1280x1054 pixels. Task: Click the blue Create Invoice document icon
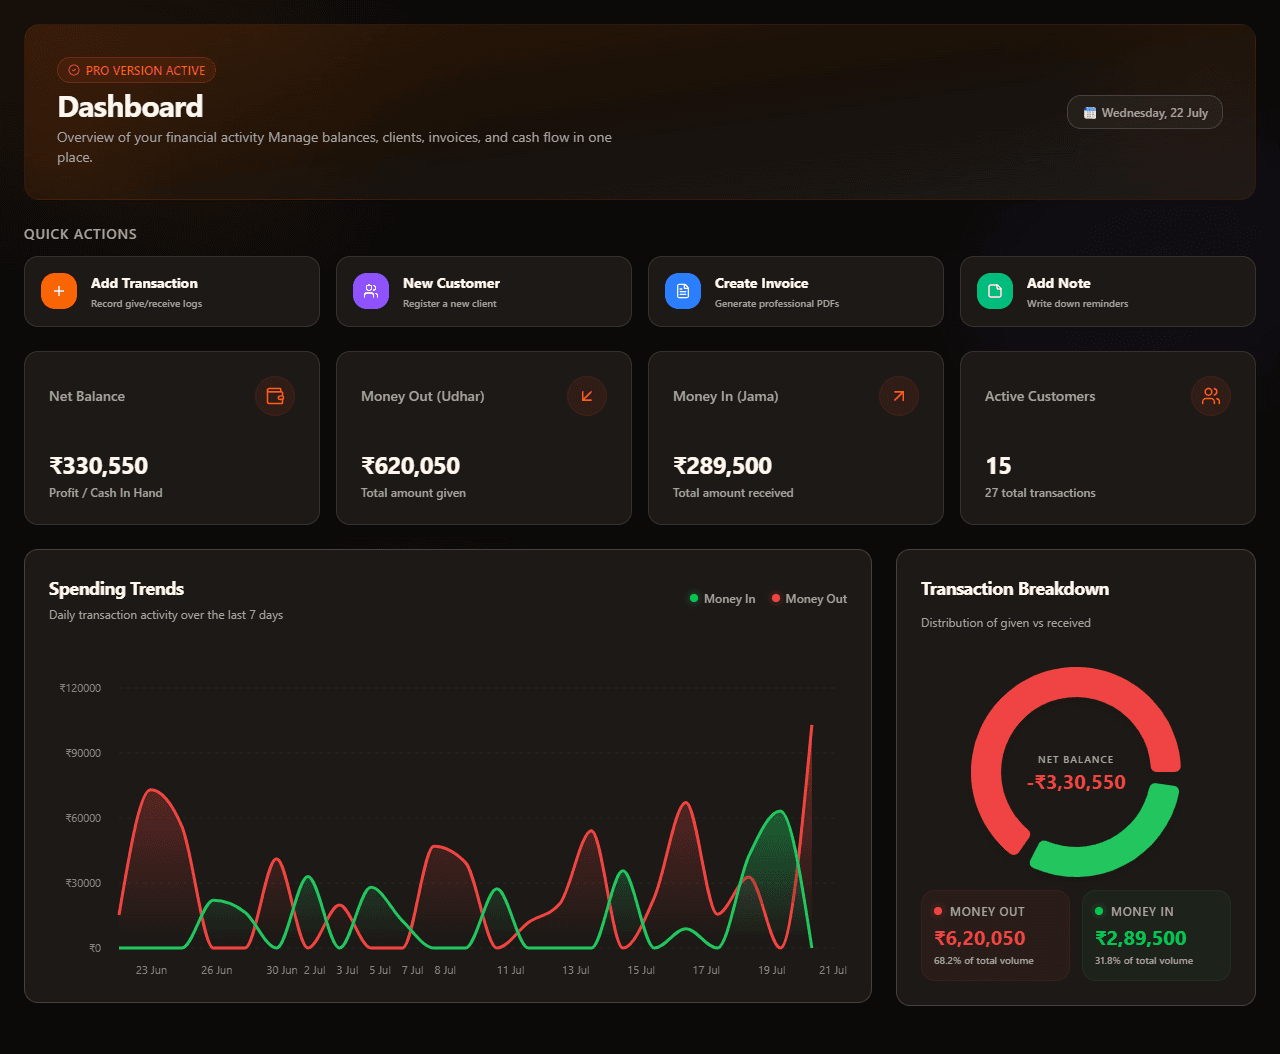click(683, 291)
